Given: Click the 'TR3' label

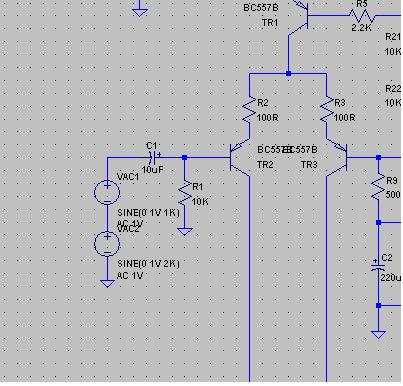Looking at the screenshot, I should point(309,165).
